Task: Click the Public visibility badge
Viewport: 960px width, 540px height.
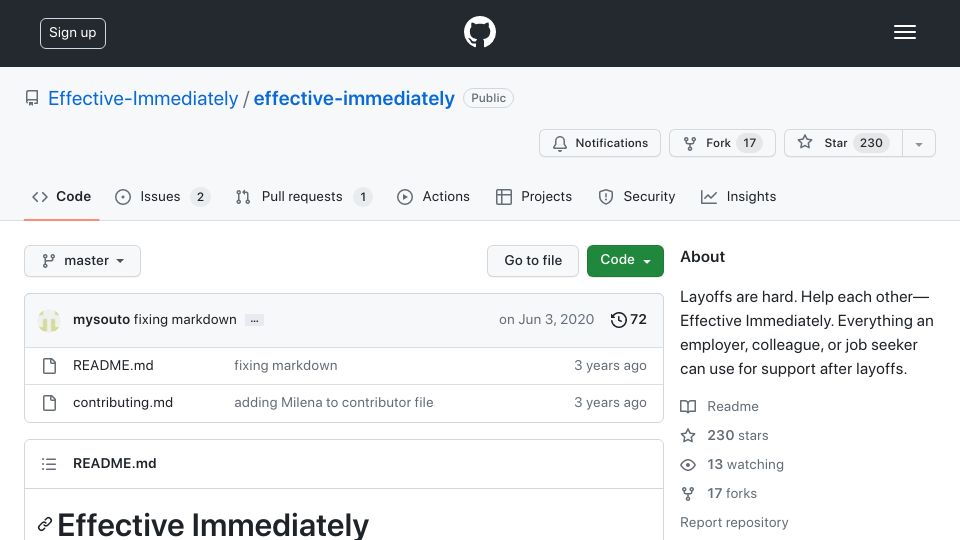Action: [x=488, y=98]
